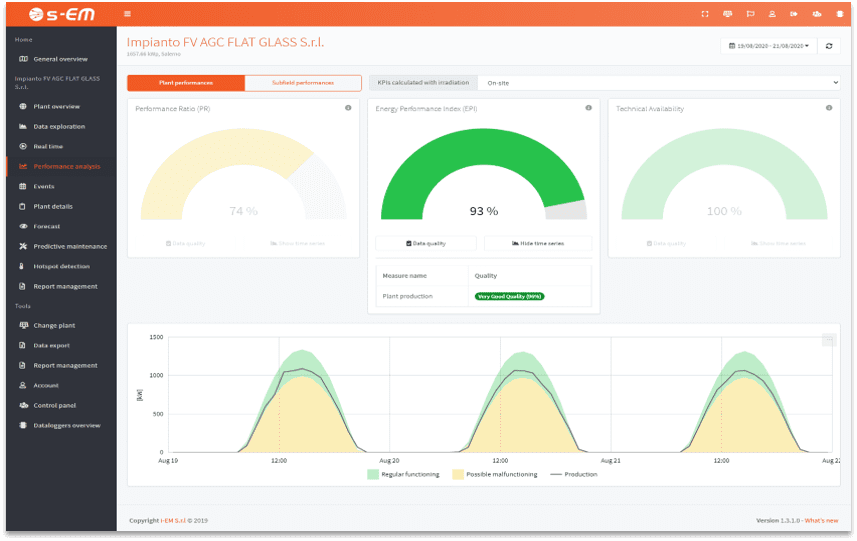Screen dimensions: 857x541
Task: Switch to Subfield performances tab
Action: (x=303, y=83)
